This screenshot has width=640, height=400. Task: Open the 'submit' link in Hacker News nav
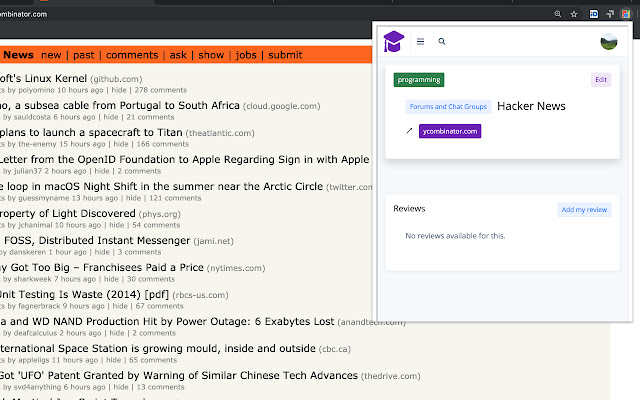[x=285, y=55]
